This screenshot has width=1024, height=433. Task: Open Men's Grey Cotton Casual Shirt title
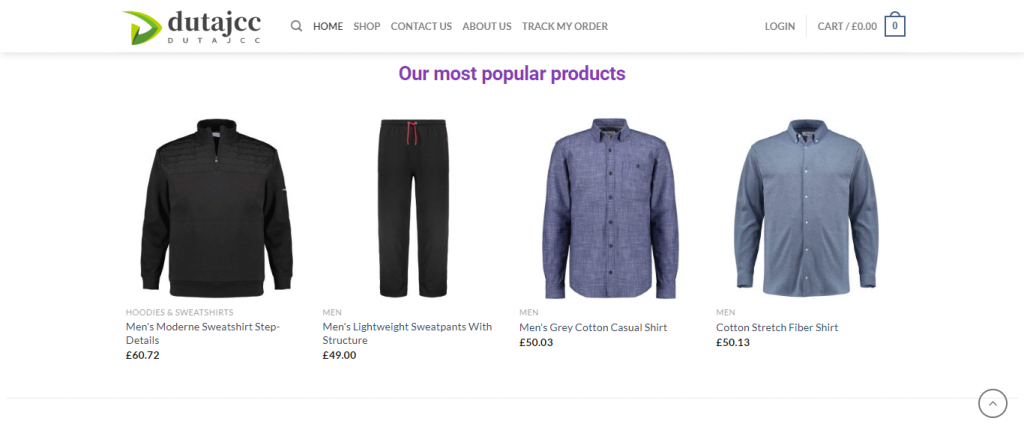tap(593, 327)
